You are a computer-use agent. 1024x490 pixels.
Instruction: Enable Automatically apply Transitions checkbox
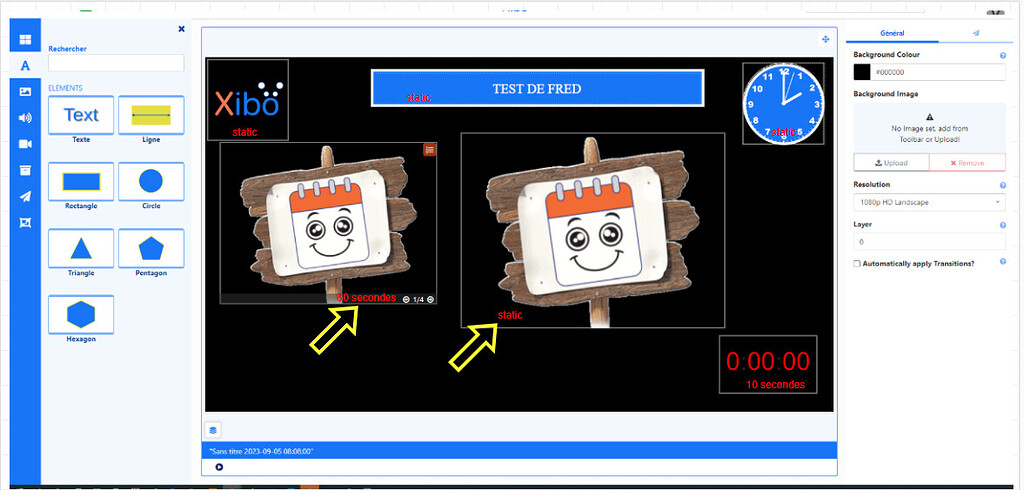tap(857, 264)
